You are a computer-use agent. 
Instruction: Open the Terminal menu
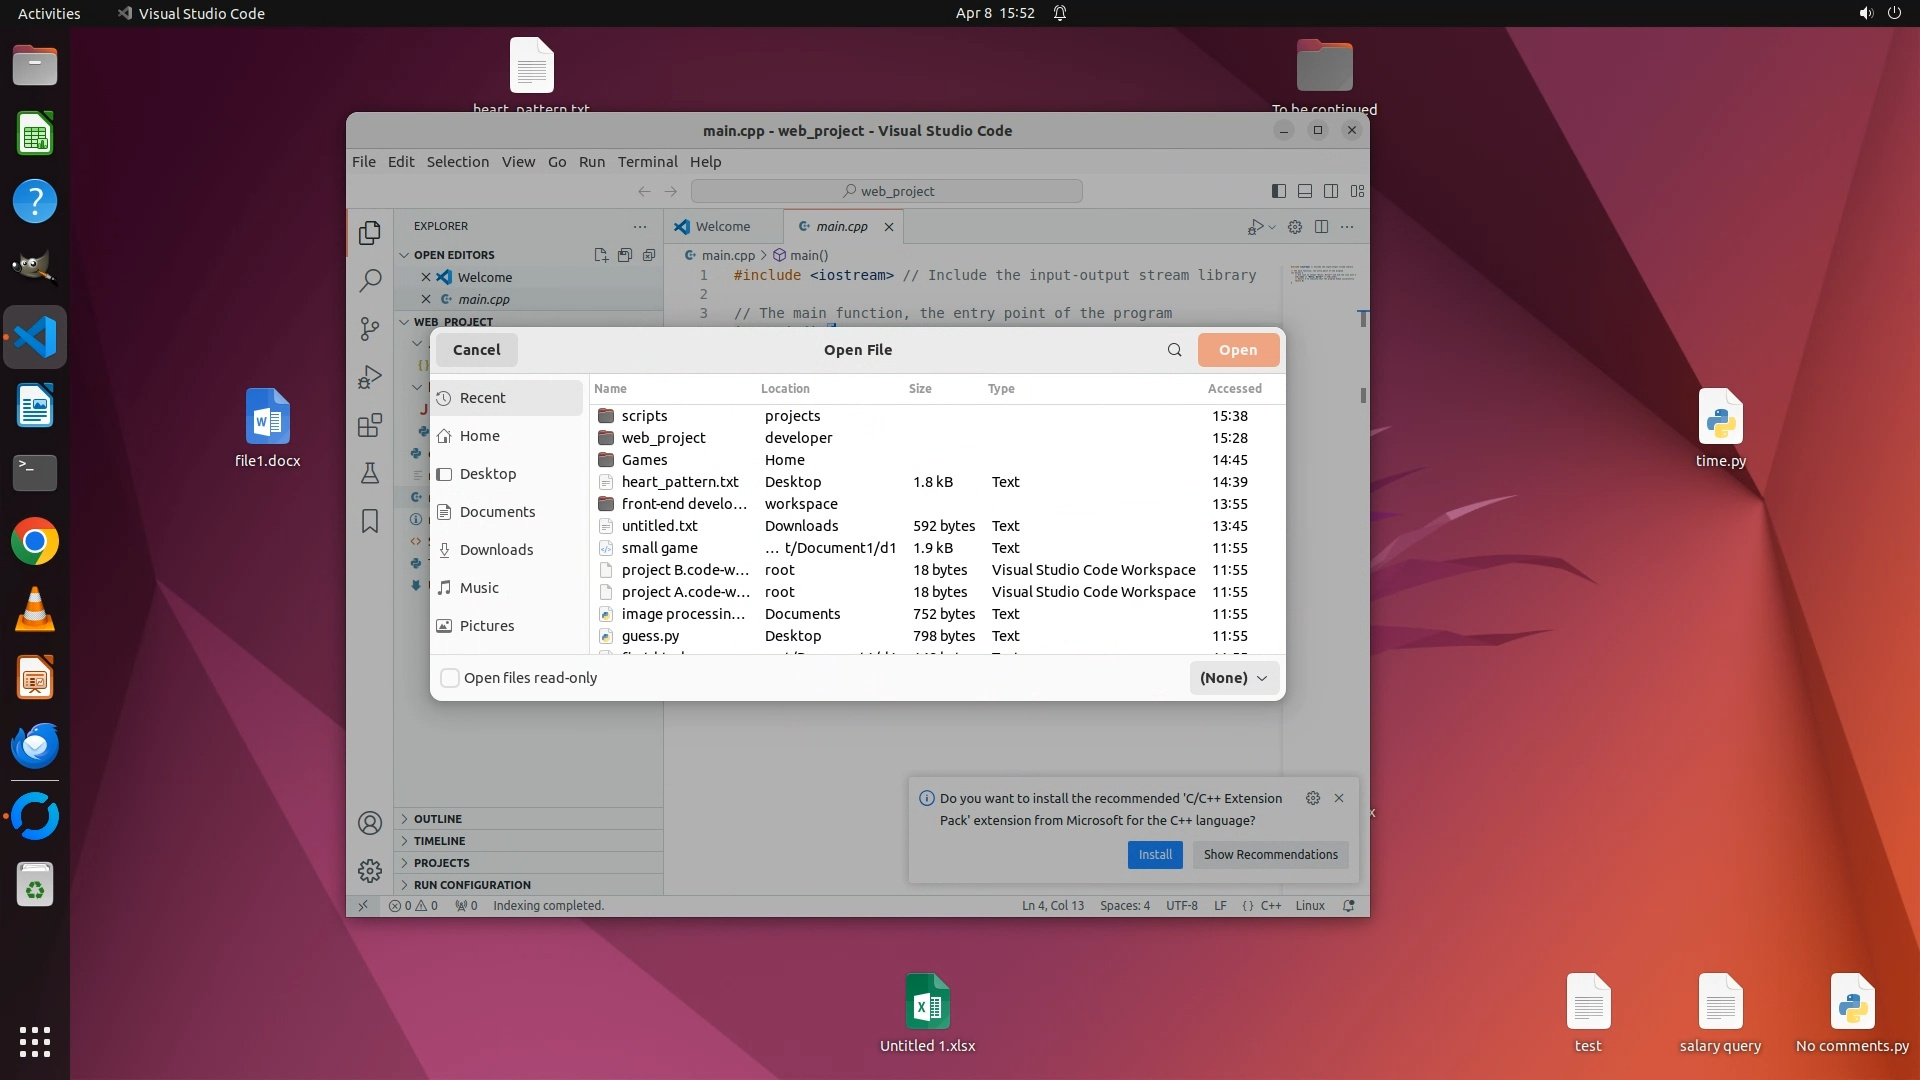point(647,162)
